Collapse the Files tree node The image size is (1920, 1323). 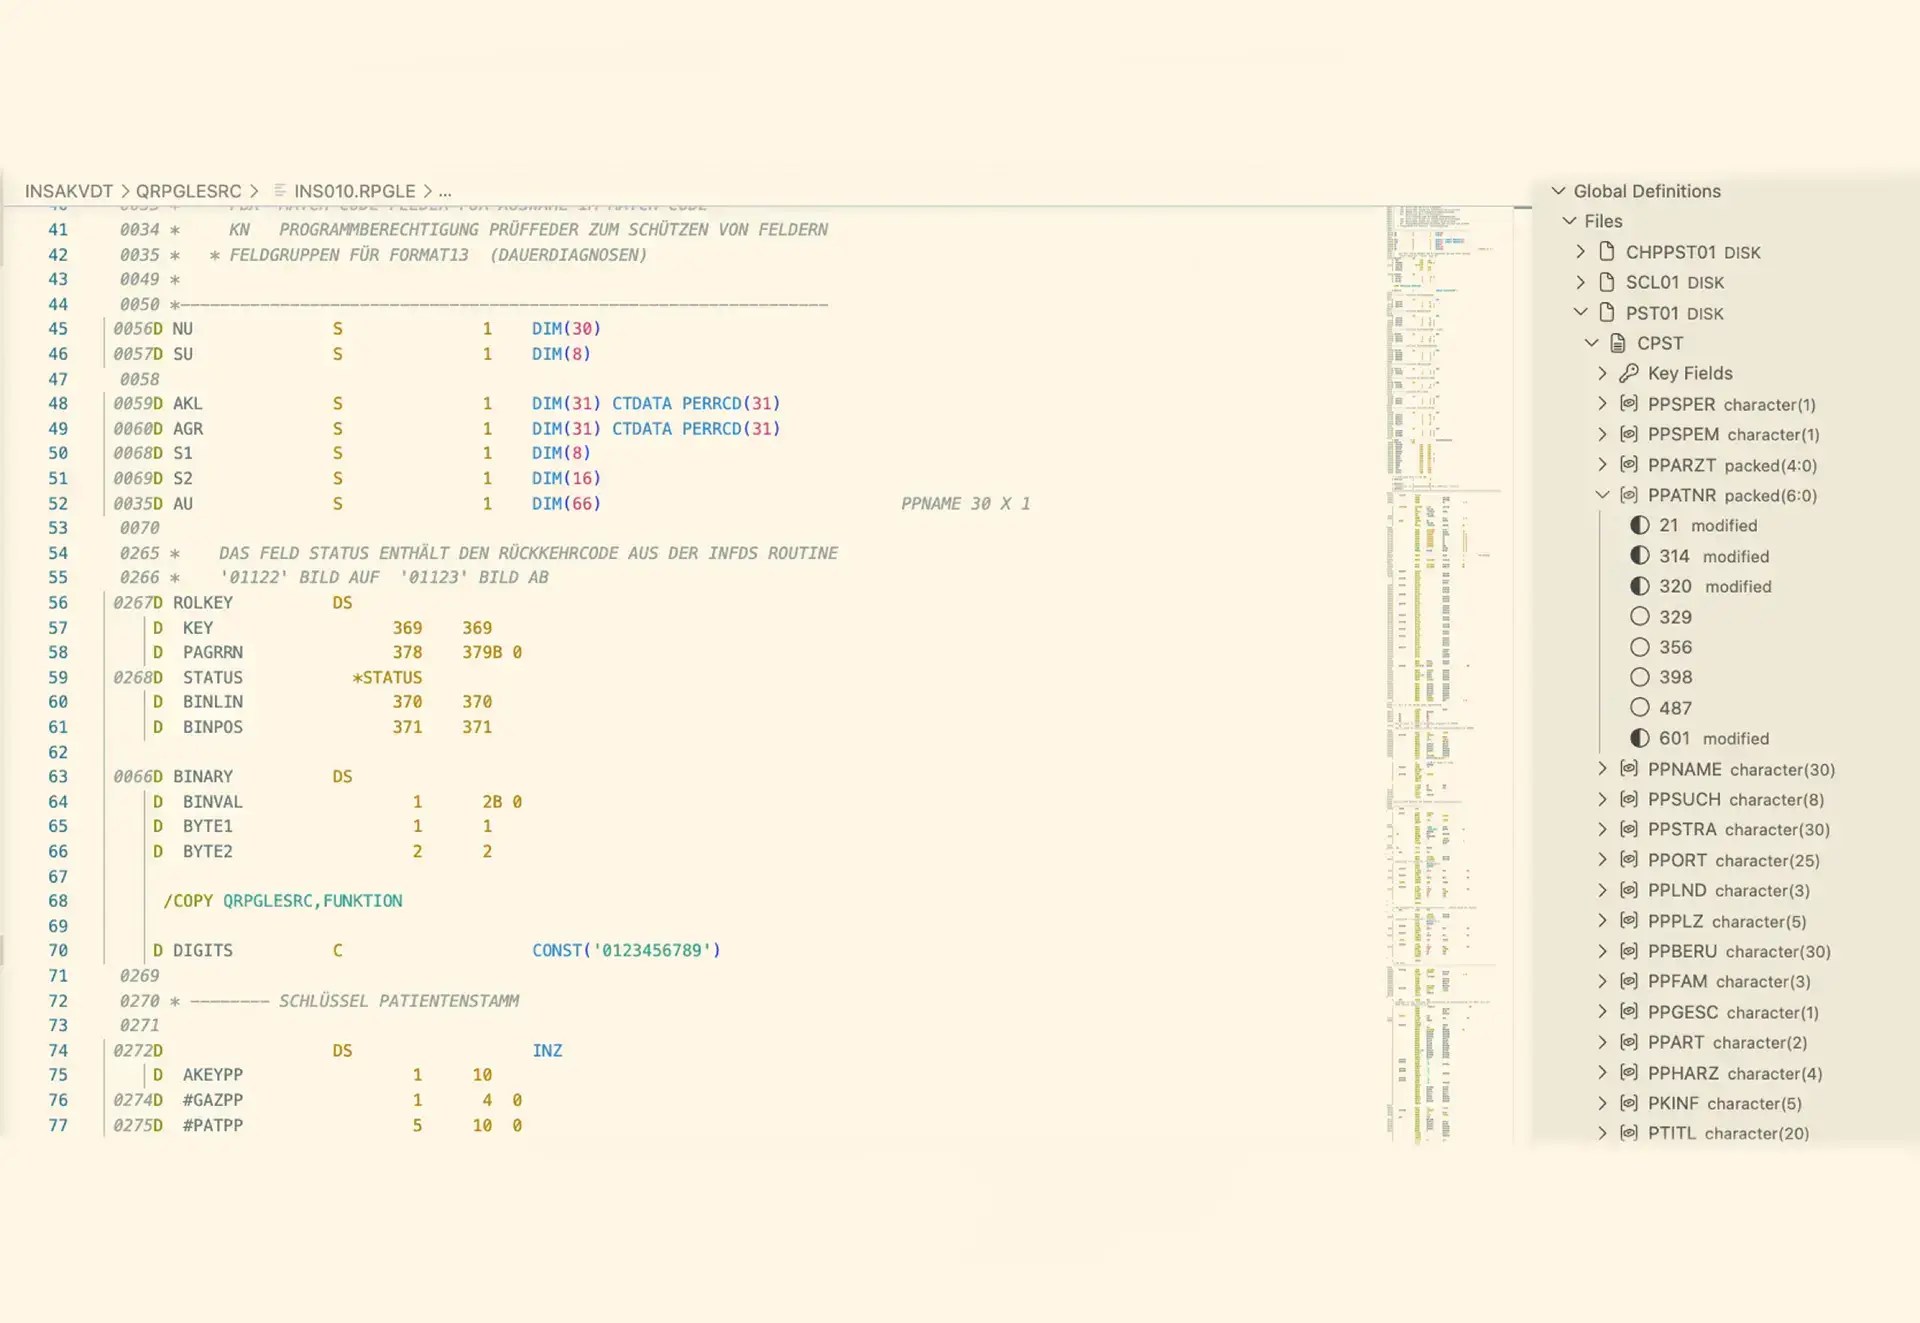pos(1569,221)
